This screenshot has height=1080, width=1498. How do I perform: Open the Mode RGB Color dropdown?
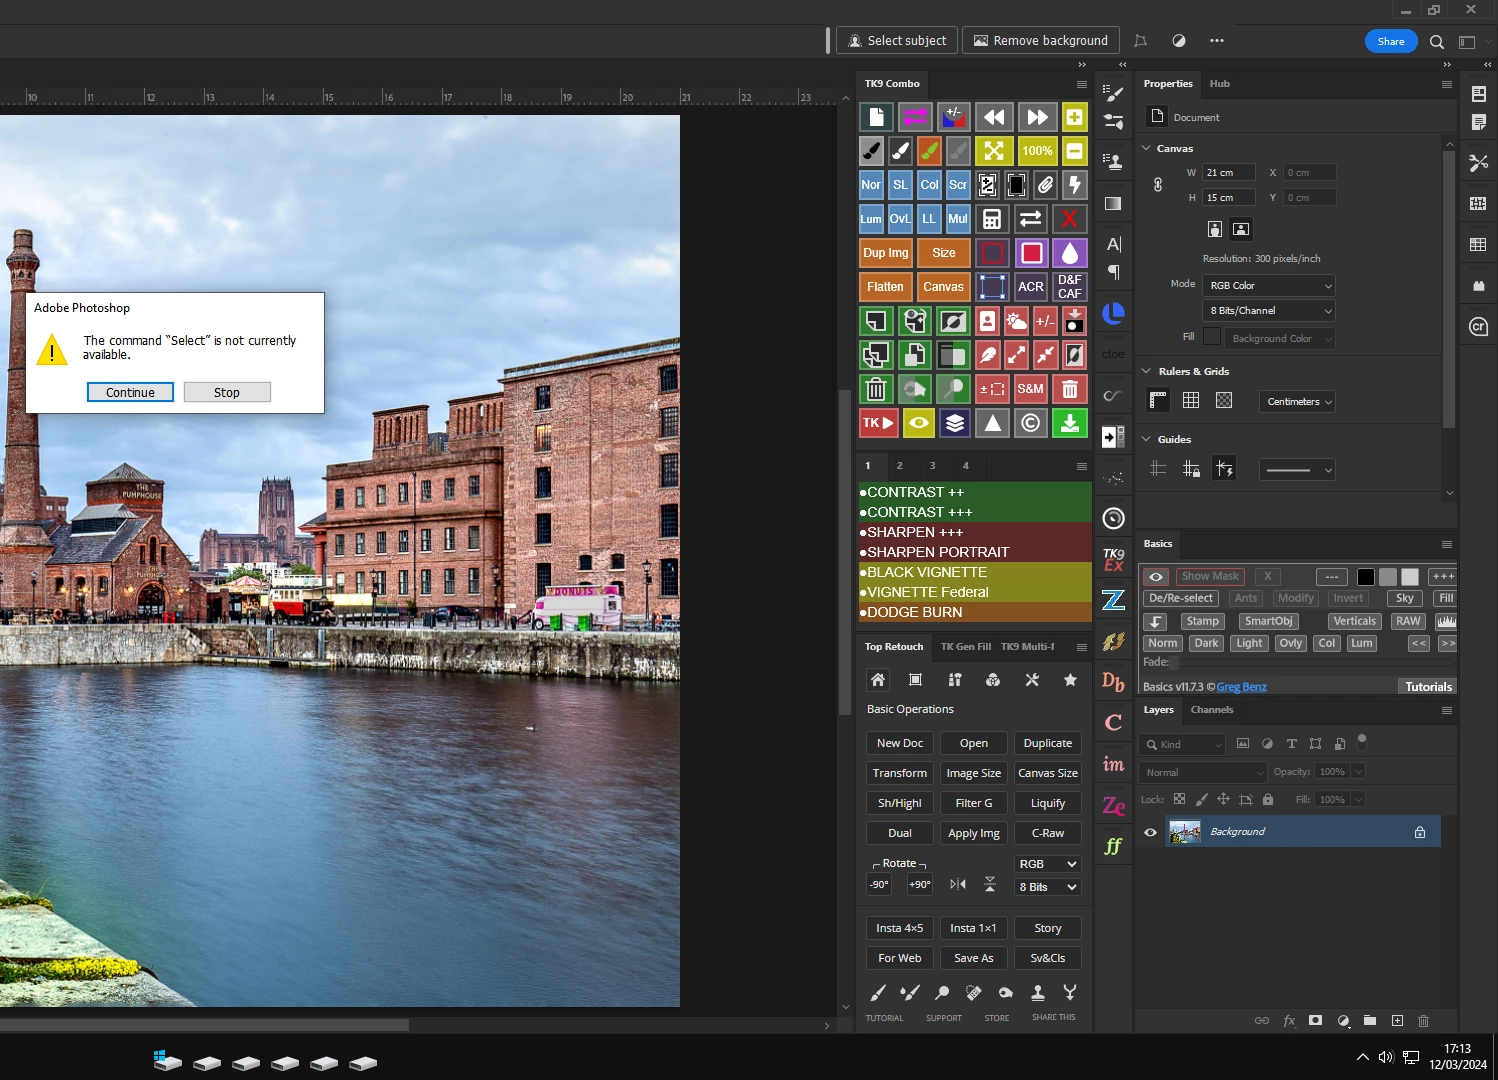(1268, 285)
